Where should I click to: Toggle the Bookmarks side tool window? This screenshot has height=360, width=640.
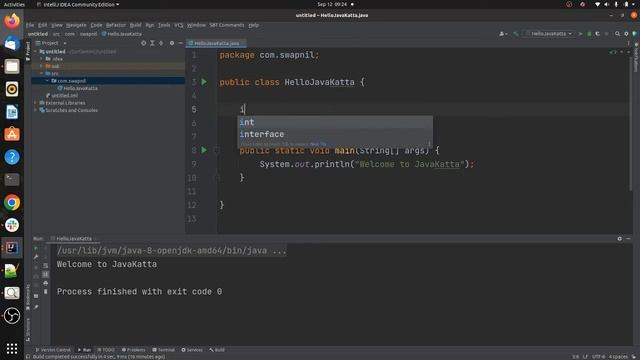[x=27, y=297]
